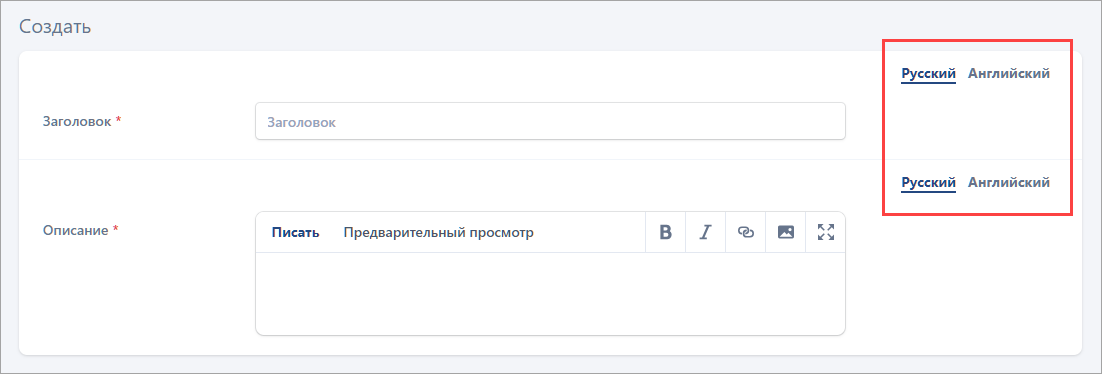Select Английский language for the Заголовок field
Screen dimensions: 1102x374
[1009, 73]
